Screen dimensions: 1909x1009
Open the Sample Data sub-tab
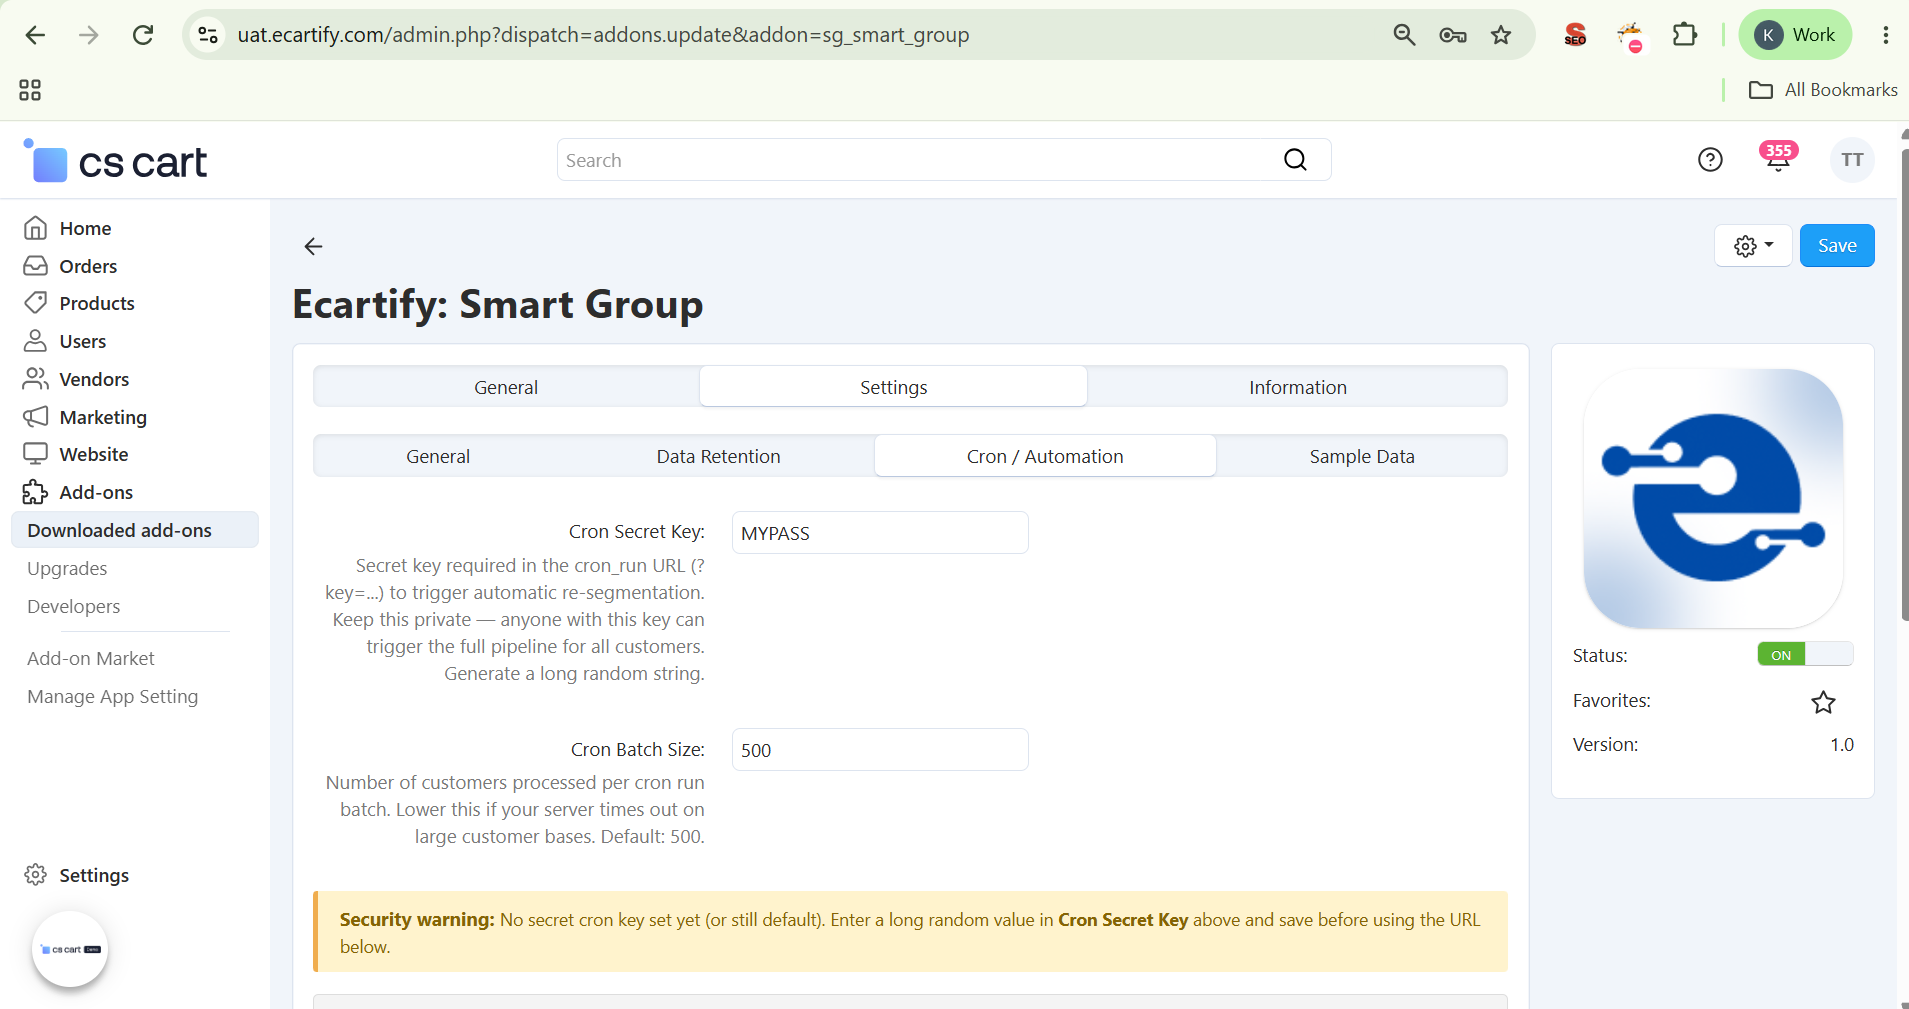click(1362, 456)
